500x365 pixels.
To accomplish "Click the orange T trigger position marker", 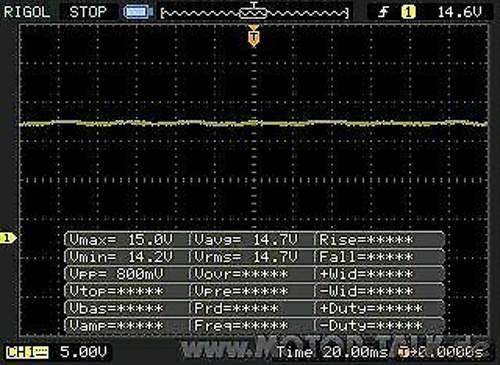I will pos(254,36).
